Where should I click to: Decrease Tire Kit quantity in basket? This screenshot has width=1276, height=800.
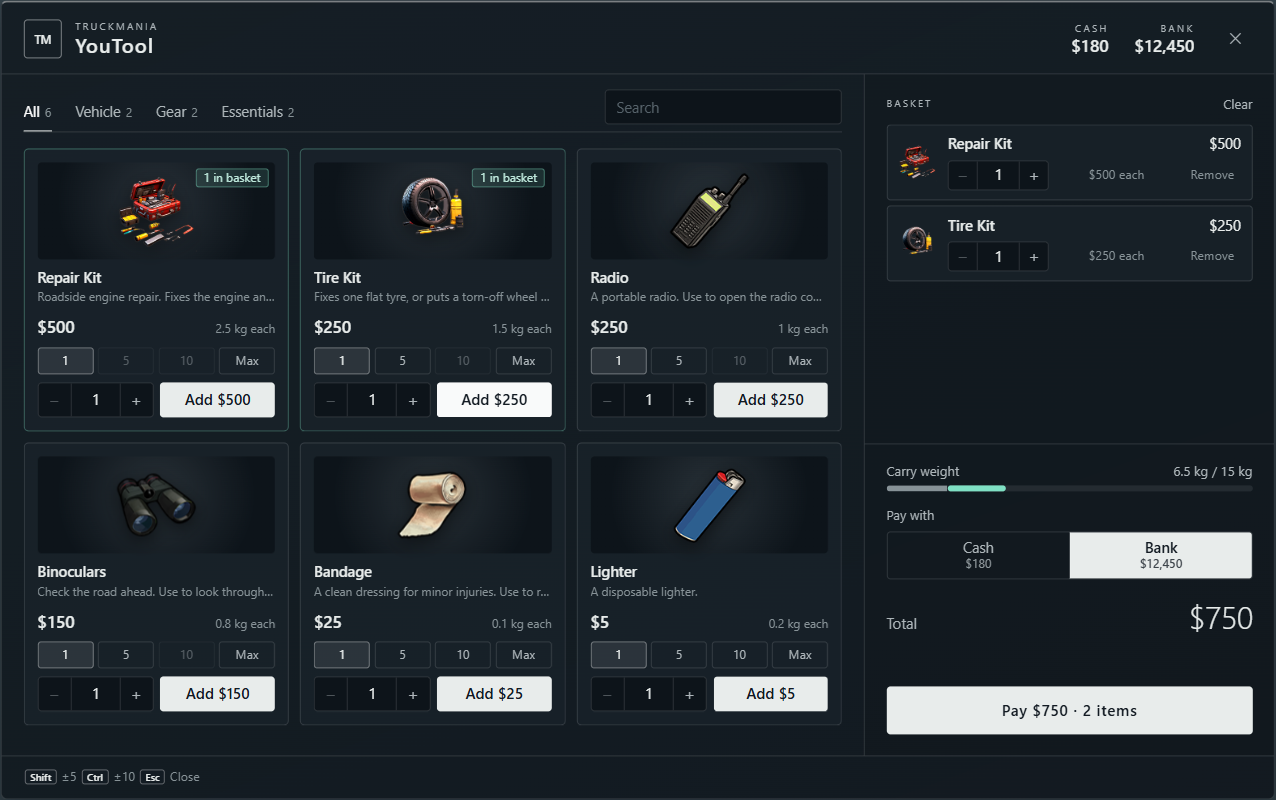[x=963, y=257]
